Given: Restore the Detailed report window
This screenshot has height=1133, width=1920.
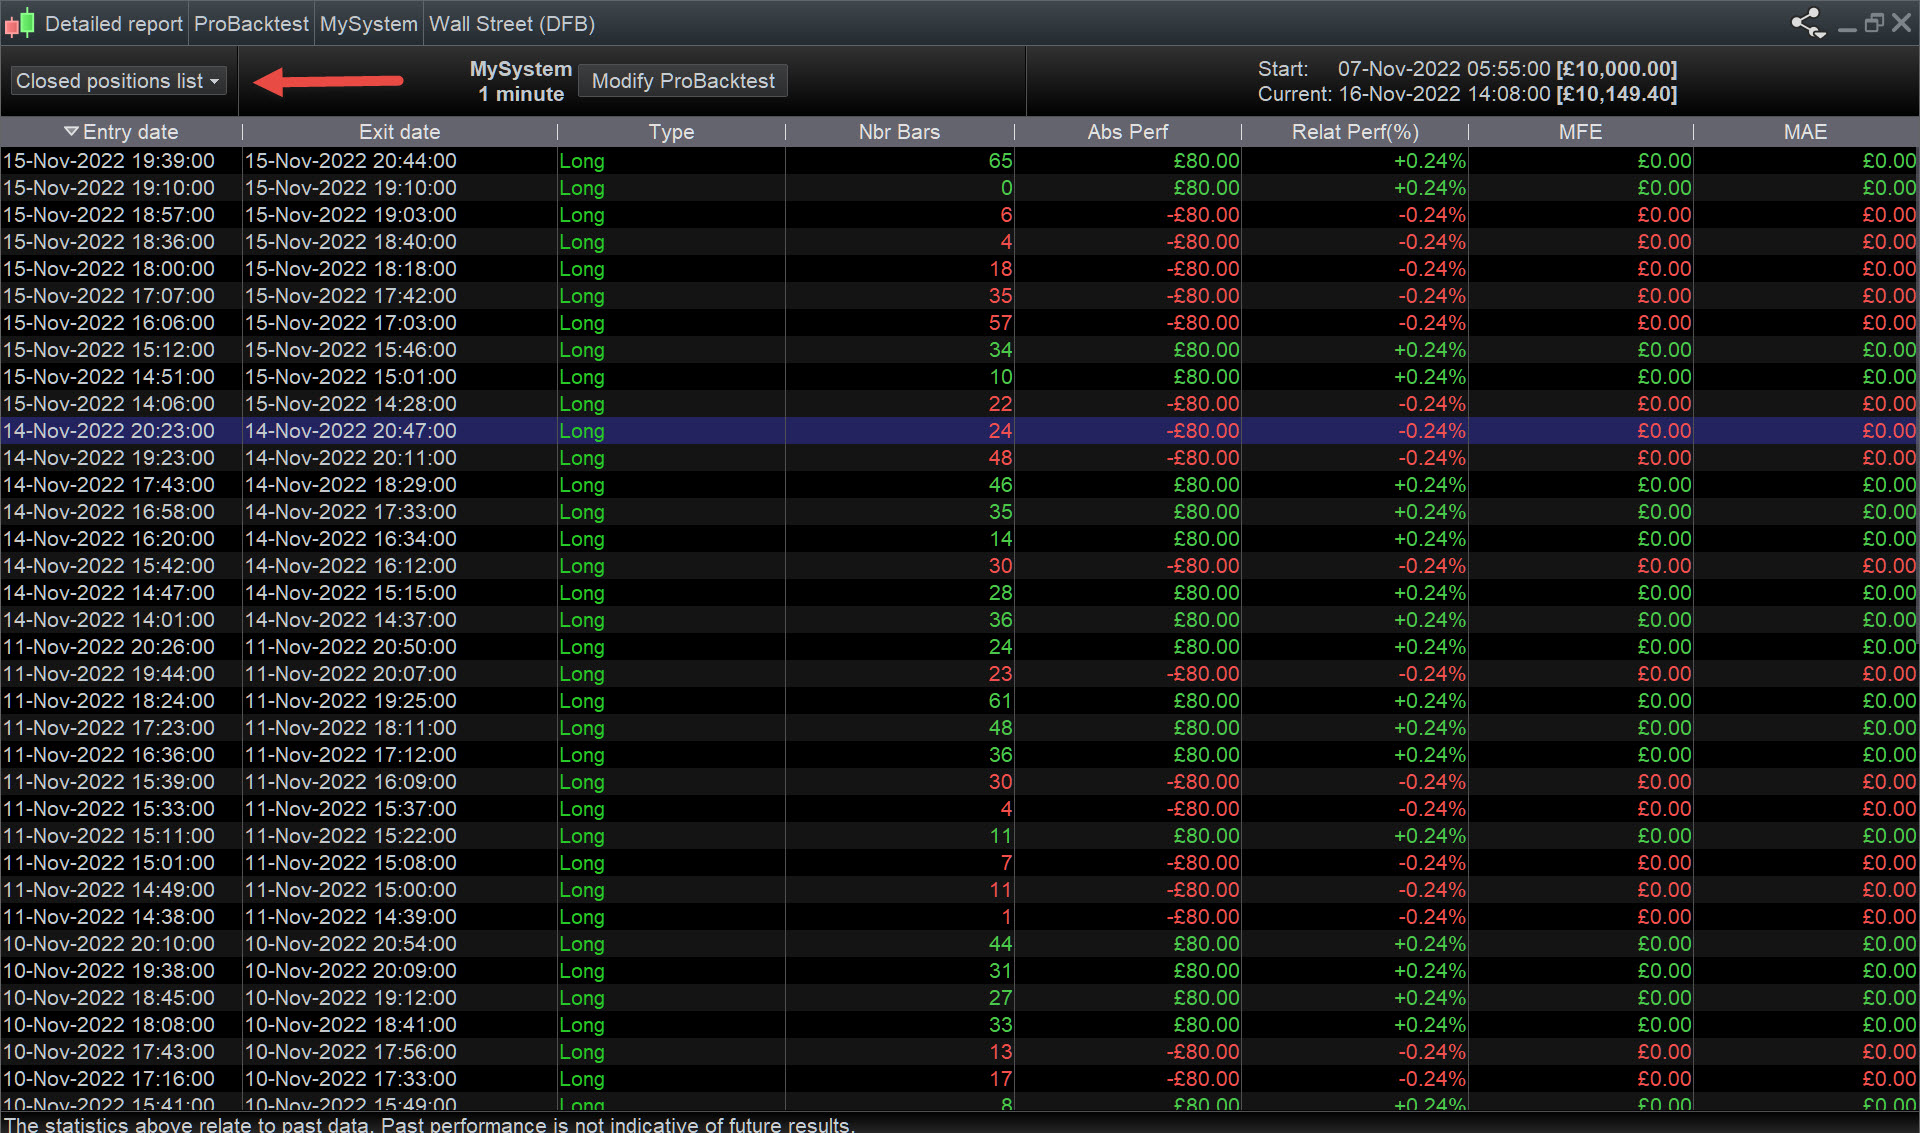Looking at the screenshot, I should pyautogui.click(x=1874, y=22).
